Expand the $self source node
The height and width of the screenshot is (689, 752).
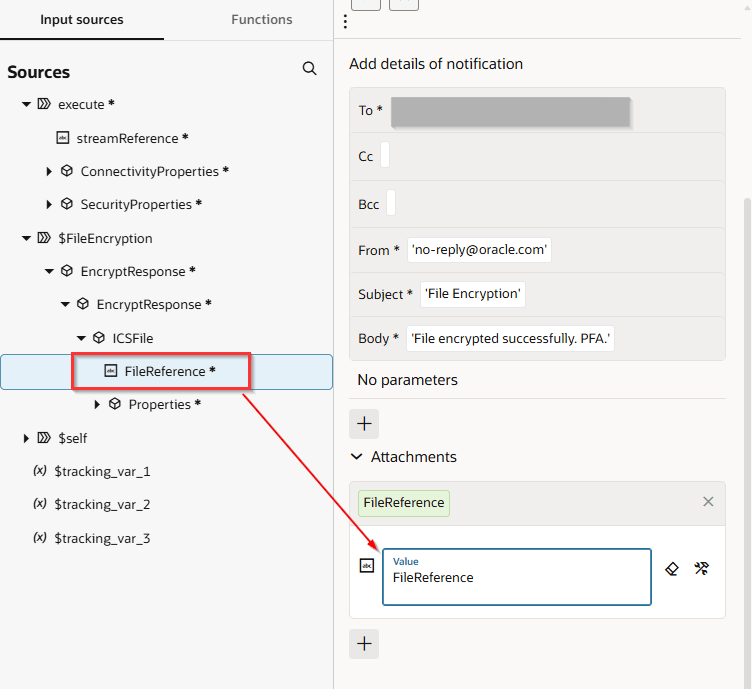pyautogui.click(x=27, y=438)
